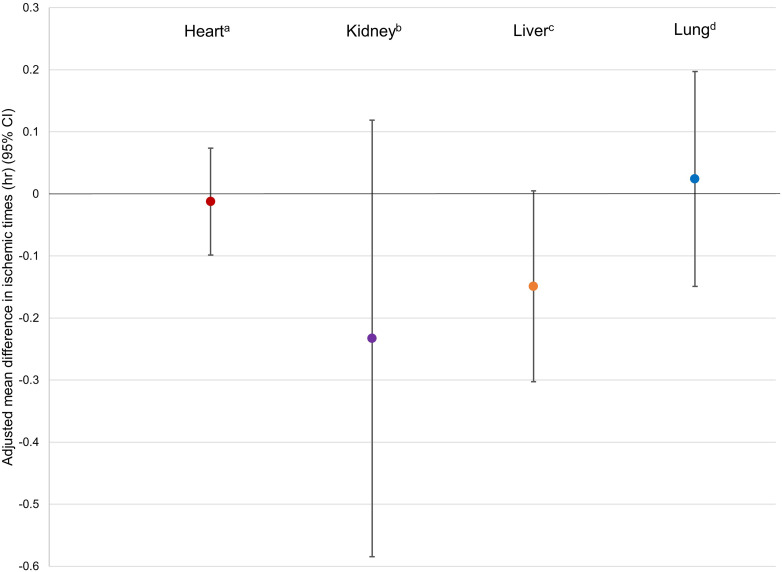Click the upper cap of Kidney error bar
Image resolution: width=782 pixels, height=572 pixels.
372,120
